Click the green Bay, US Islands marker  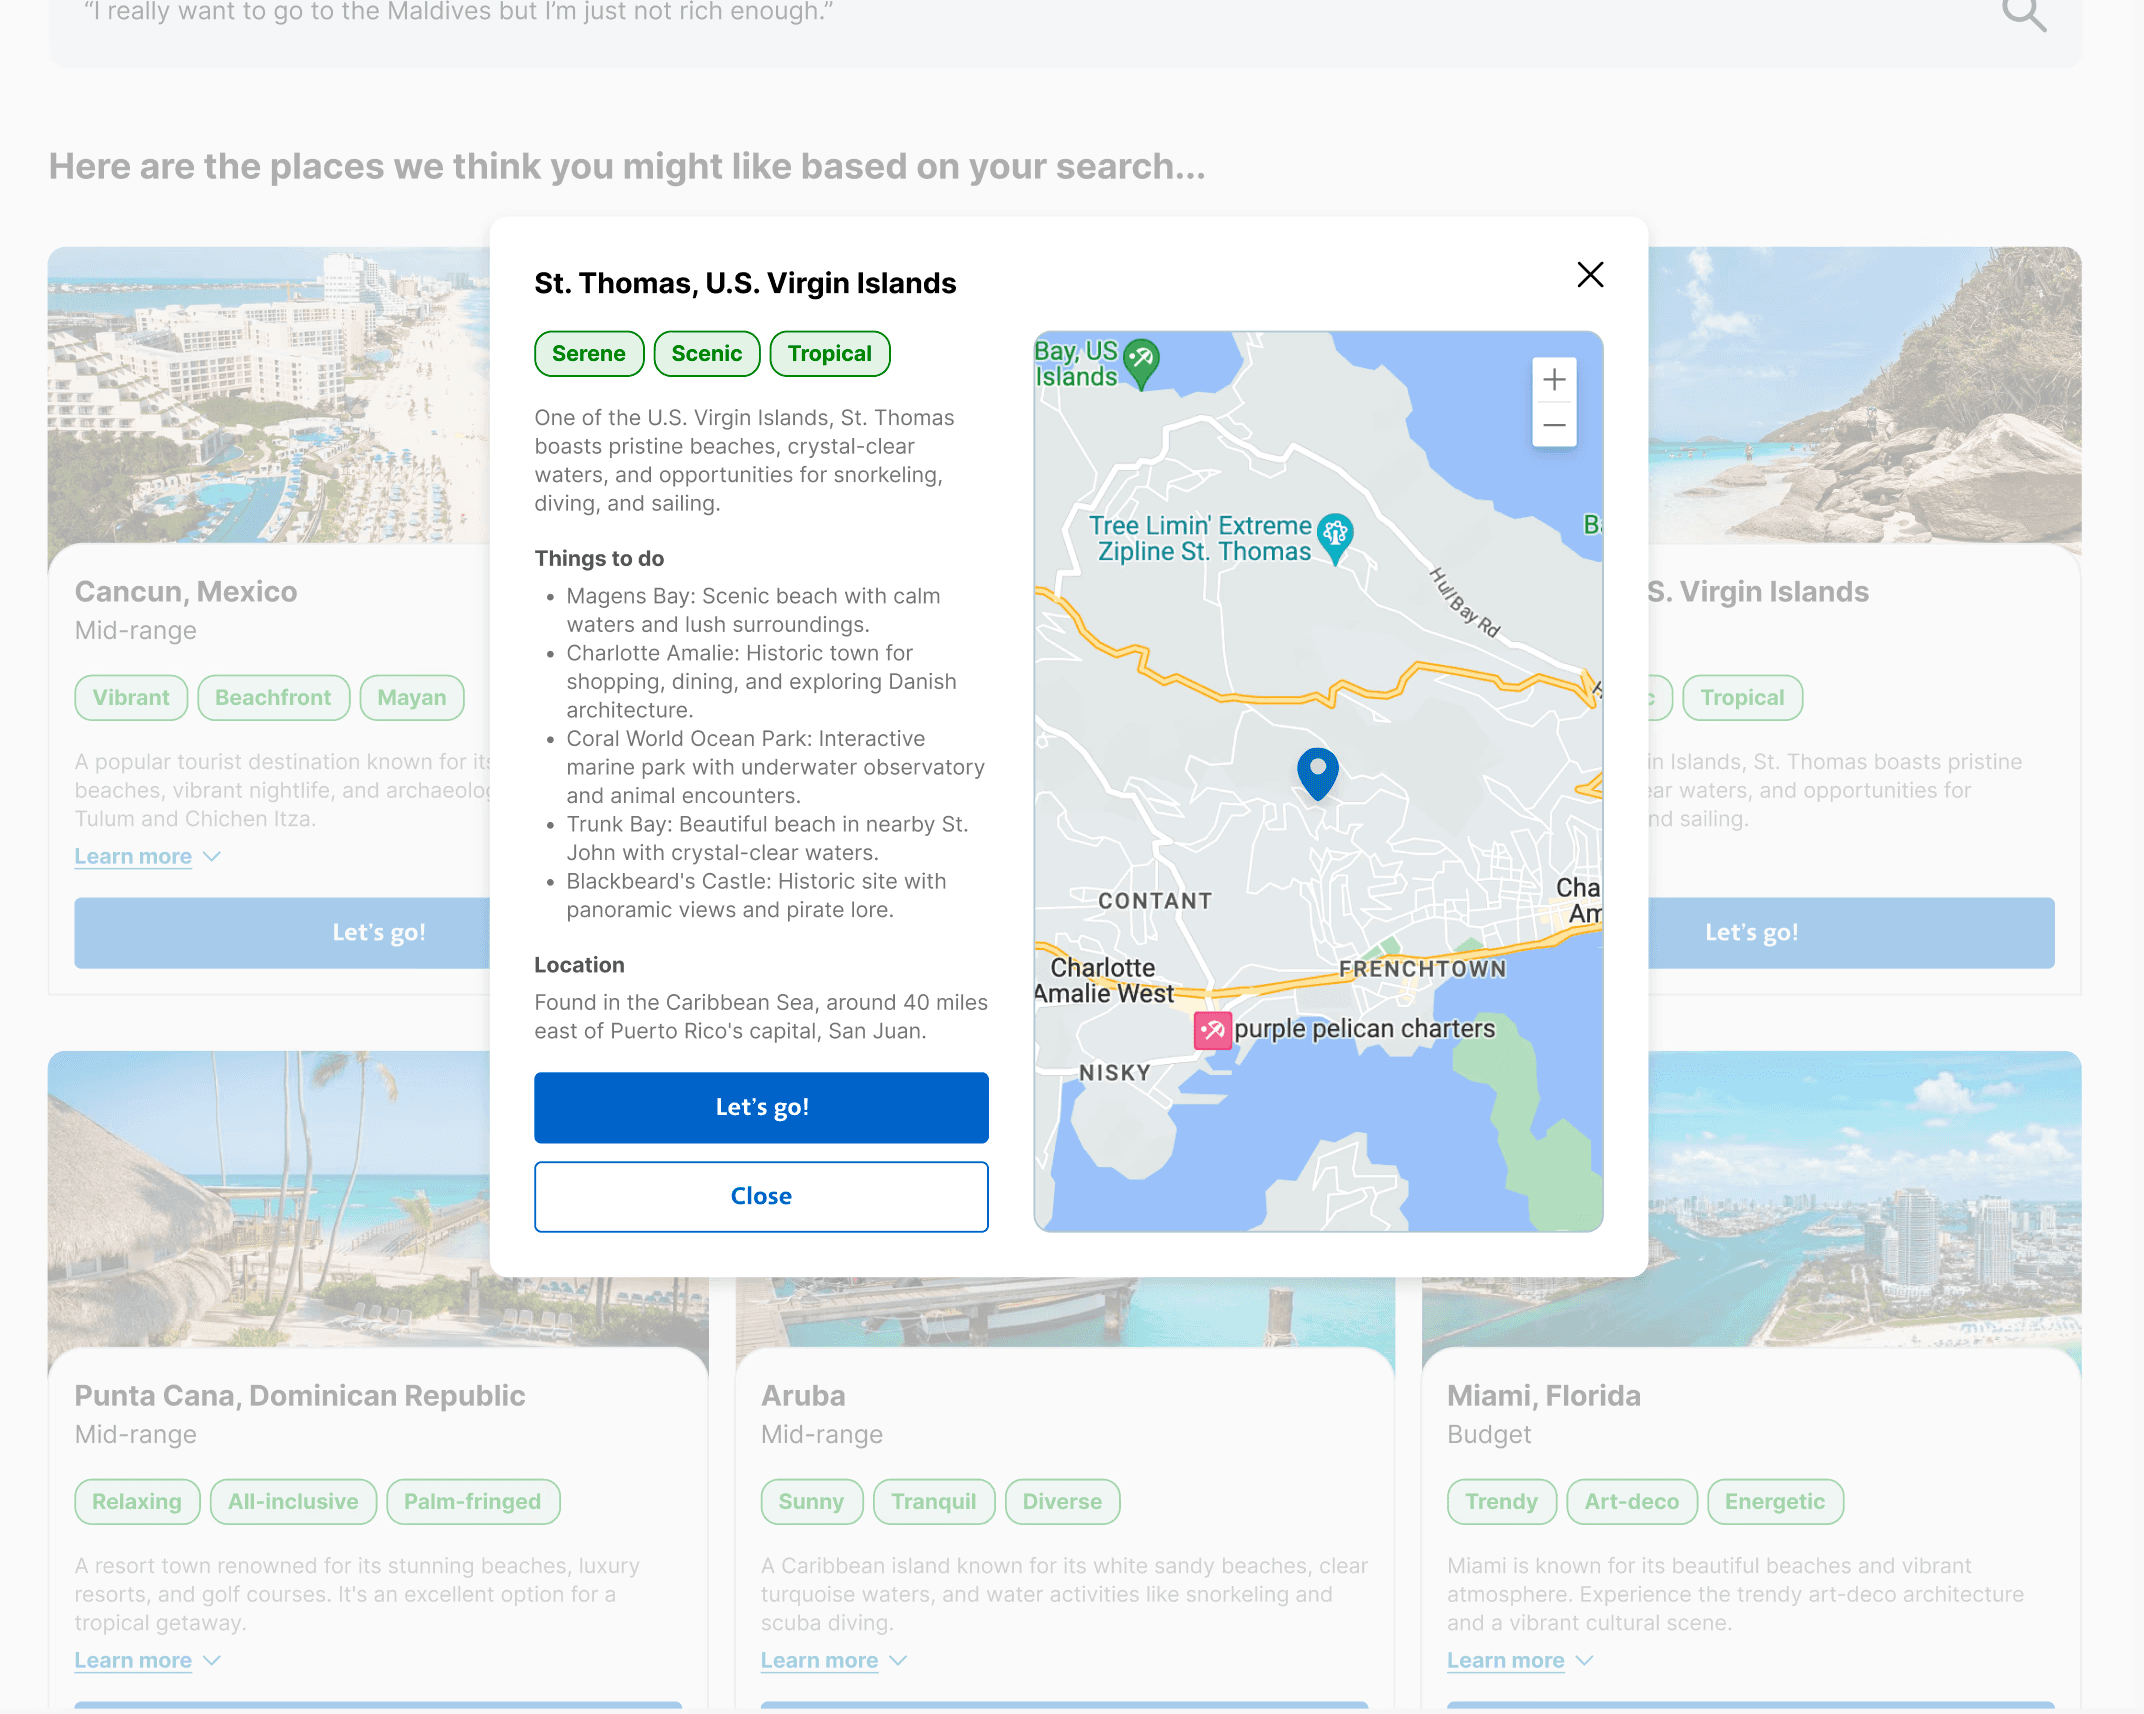(x=1141, y=360)
